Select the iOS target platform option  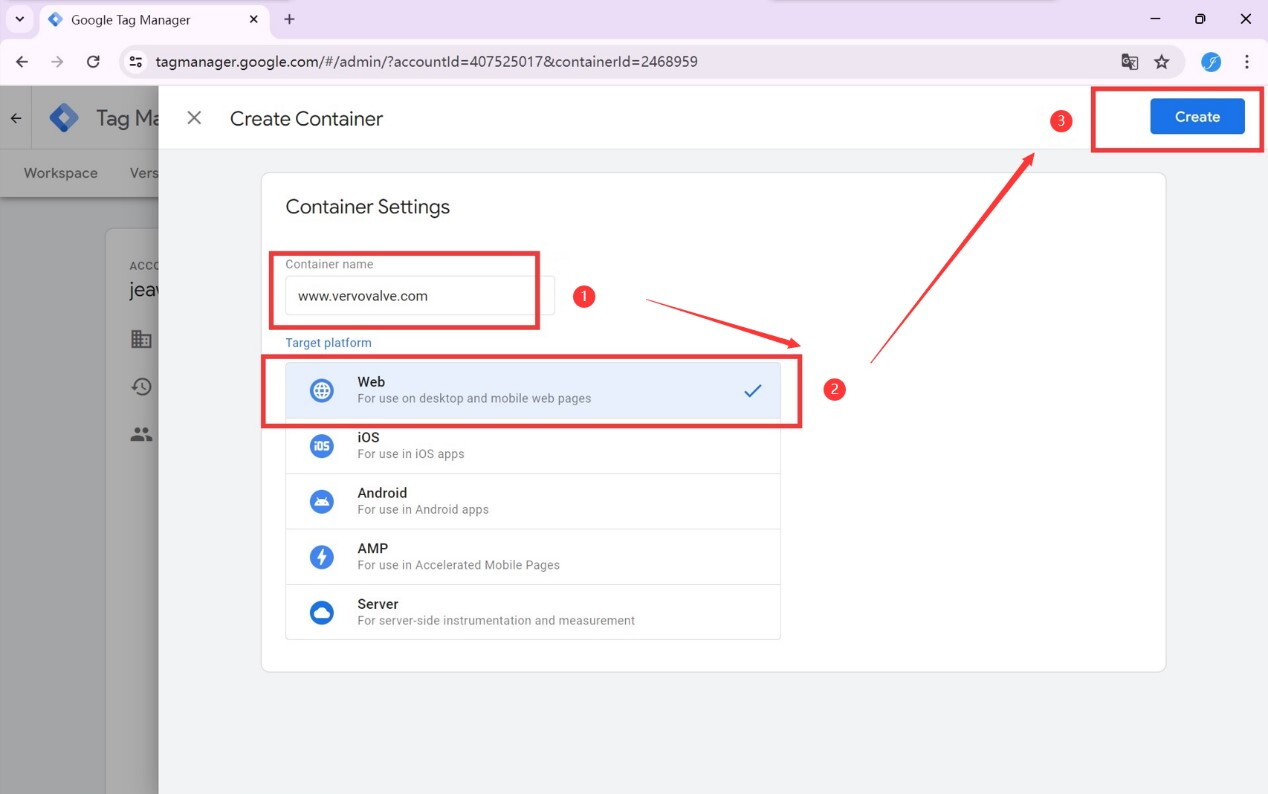tap(532, 446)
